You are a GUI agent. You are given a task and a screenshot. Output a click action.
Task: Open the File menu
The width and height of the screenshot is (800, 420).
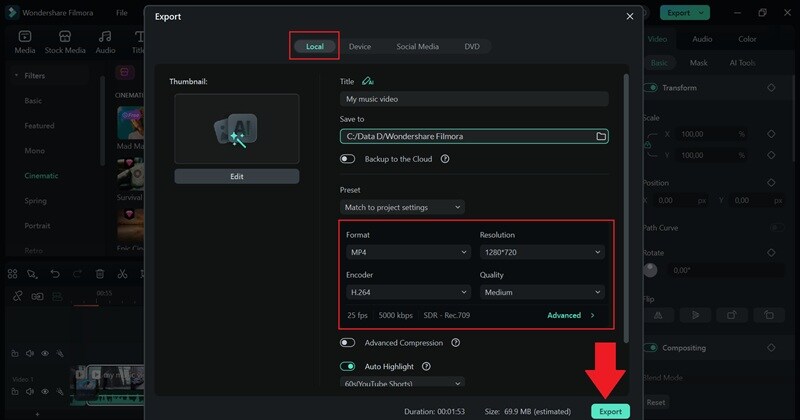(x=121, y=13)
